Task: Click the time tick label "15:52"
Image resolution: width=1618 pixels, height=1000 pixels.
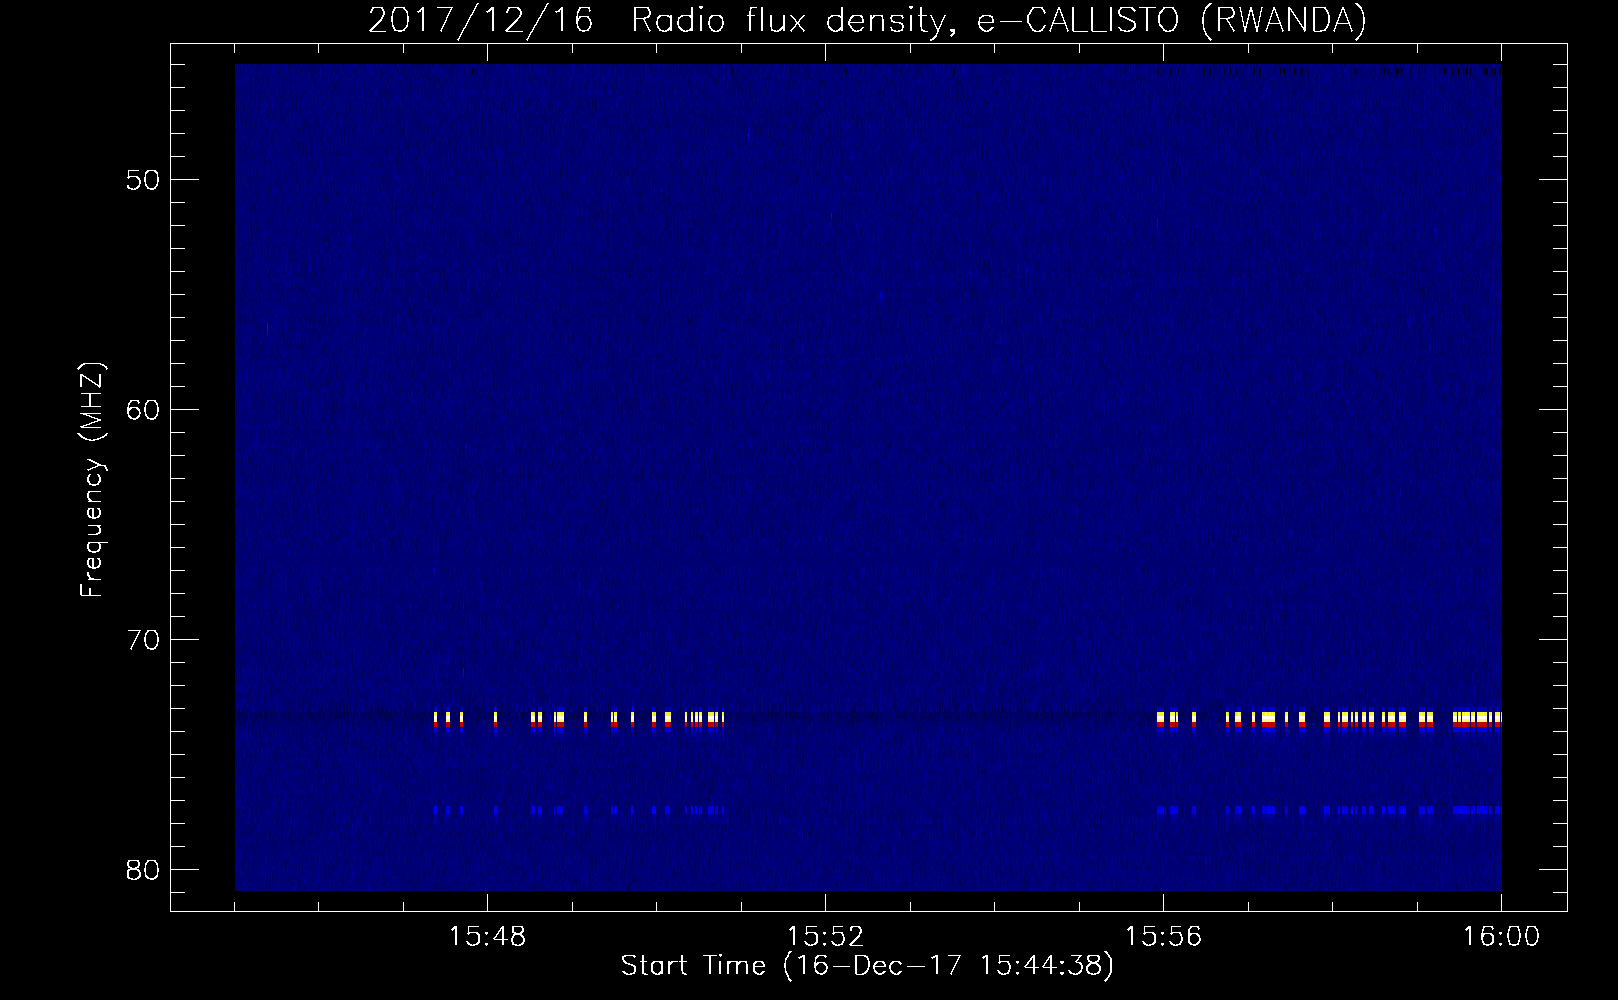Action: (x=826, y=937)
